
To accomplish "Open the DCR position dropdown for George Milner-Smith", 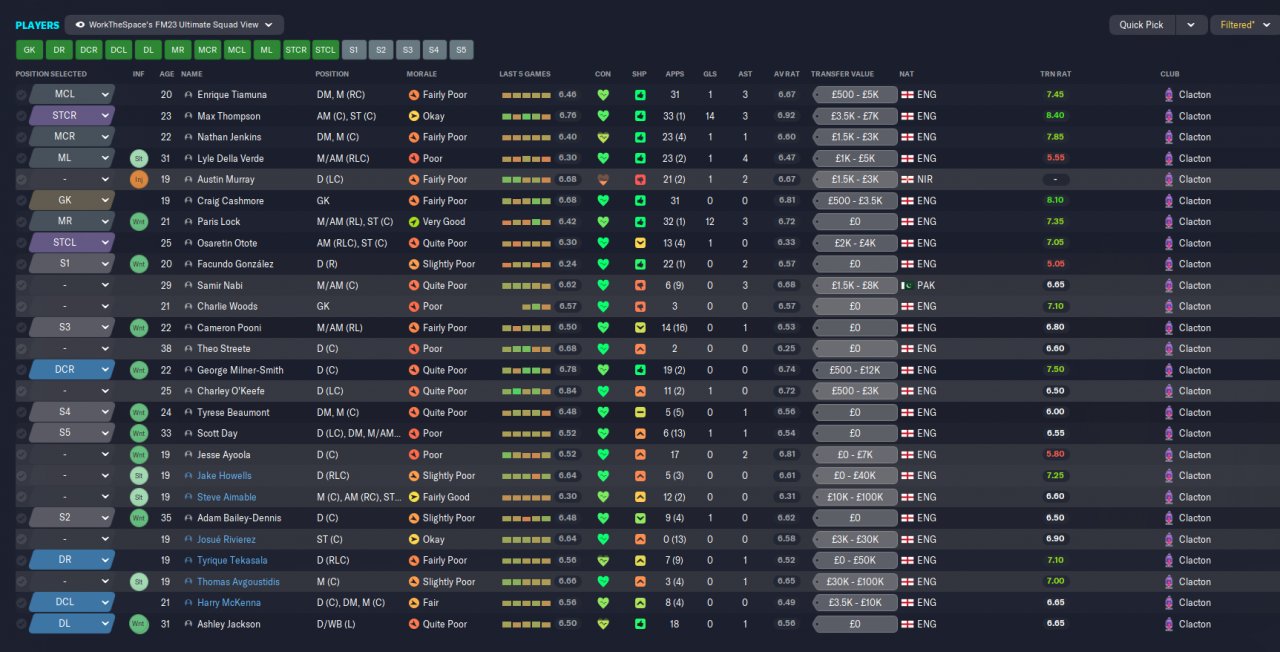I will [72, 370].
